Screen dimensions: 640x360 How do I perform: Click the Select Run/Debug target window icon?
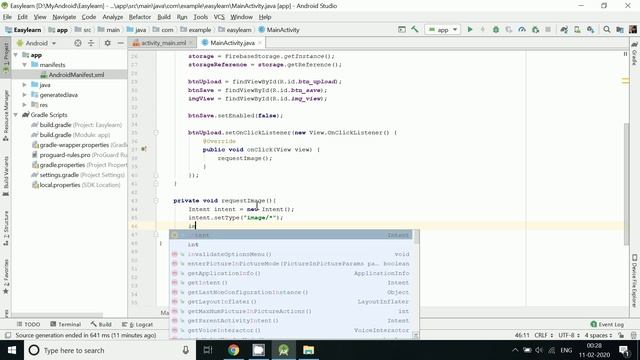(x=402, y=29)
